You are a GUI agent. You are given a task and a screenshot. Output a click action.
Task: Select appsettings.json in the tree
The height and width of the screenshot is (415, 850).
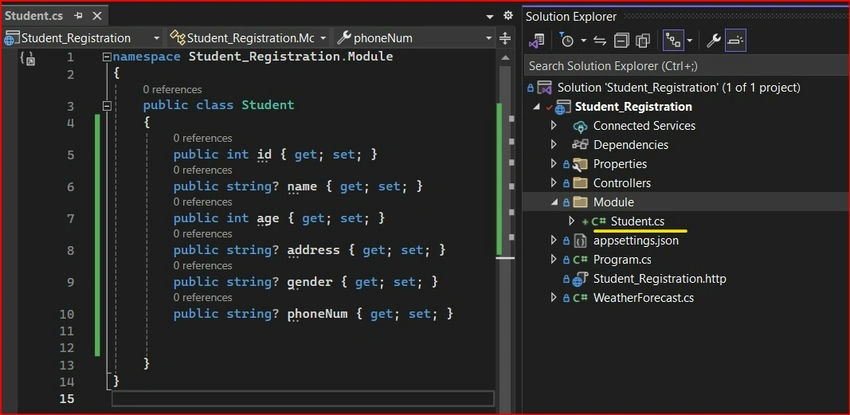636,240
